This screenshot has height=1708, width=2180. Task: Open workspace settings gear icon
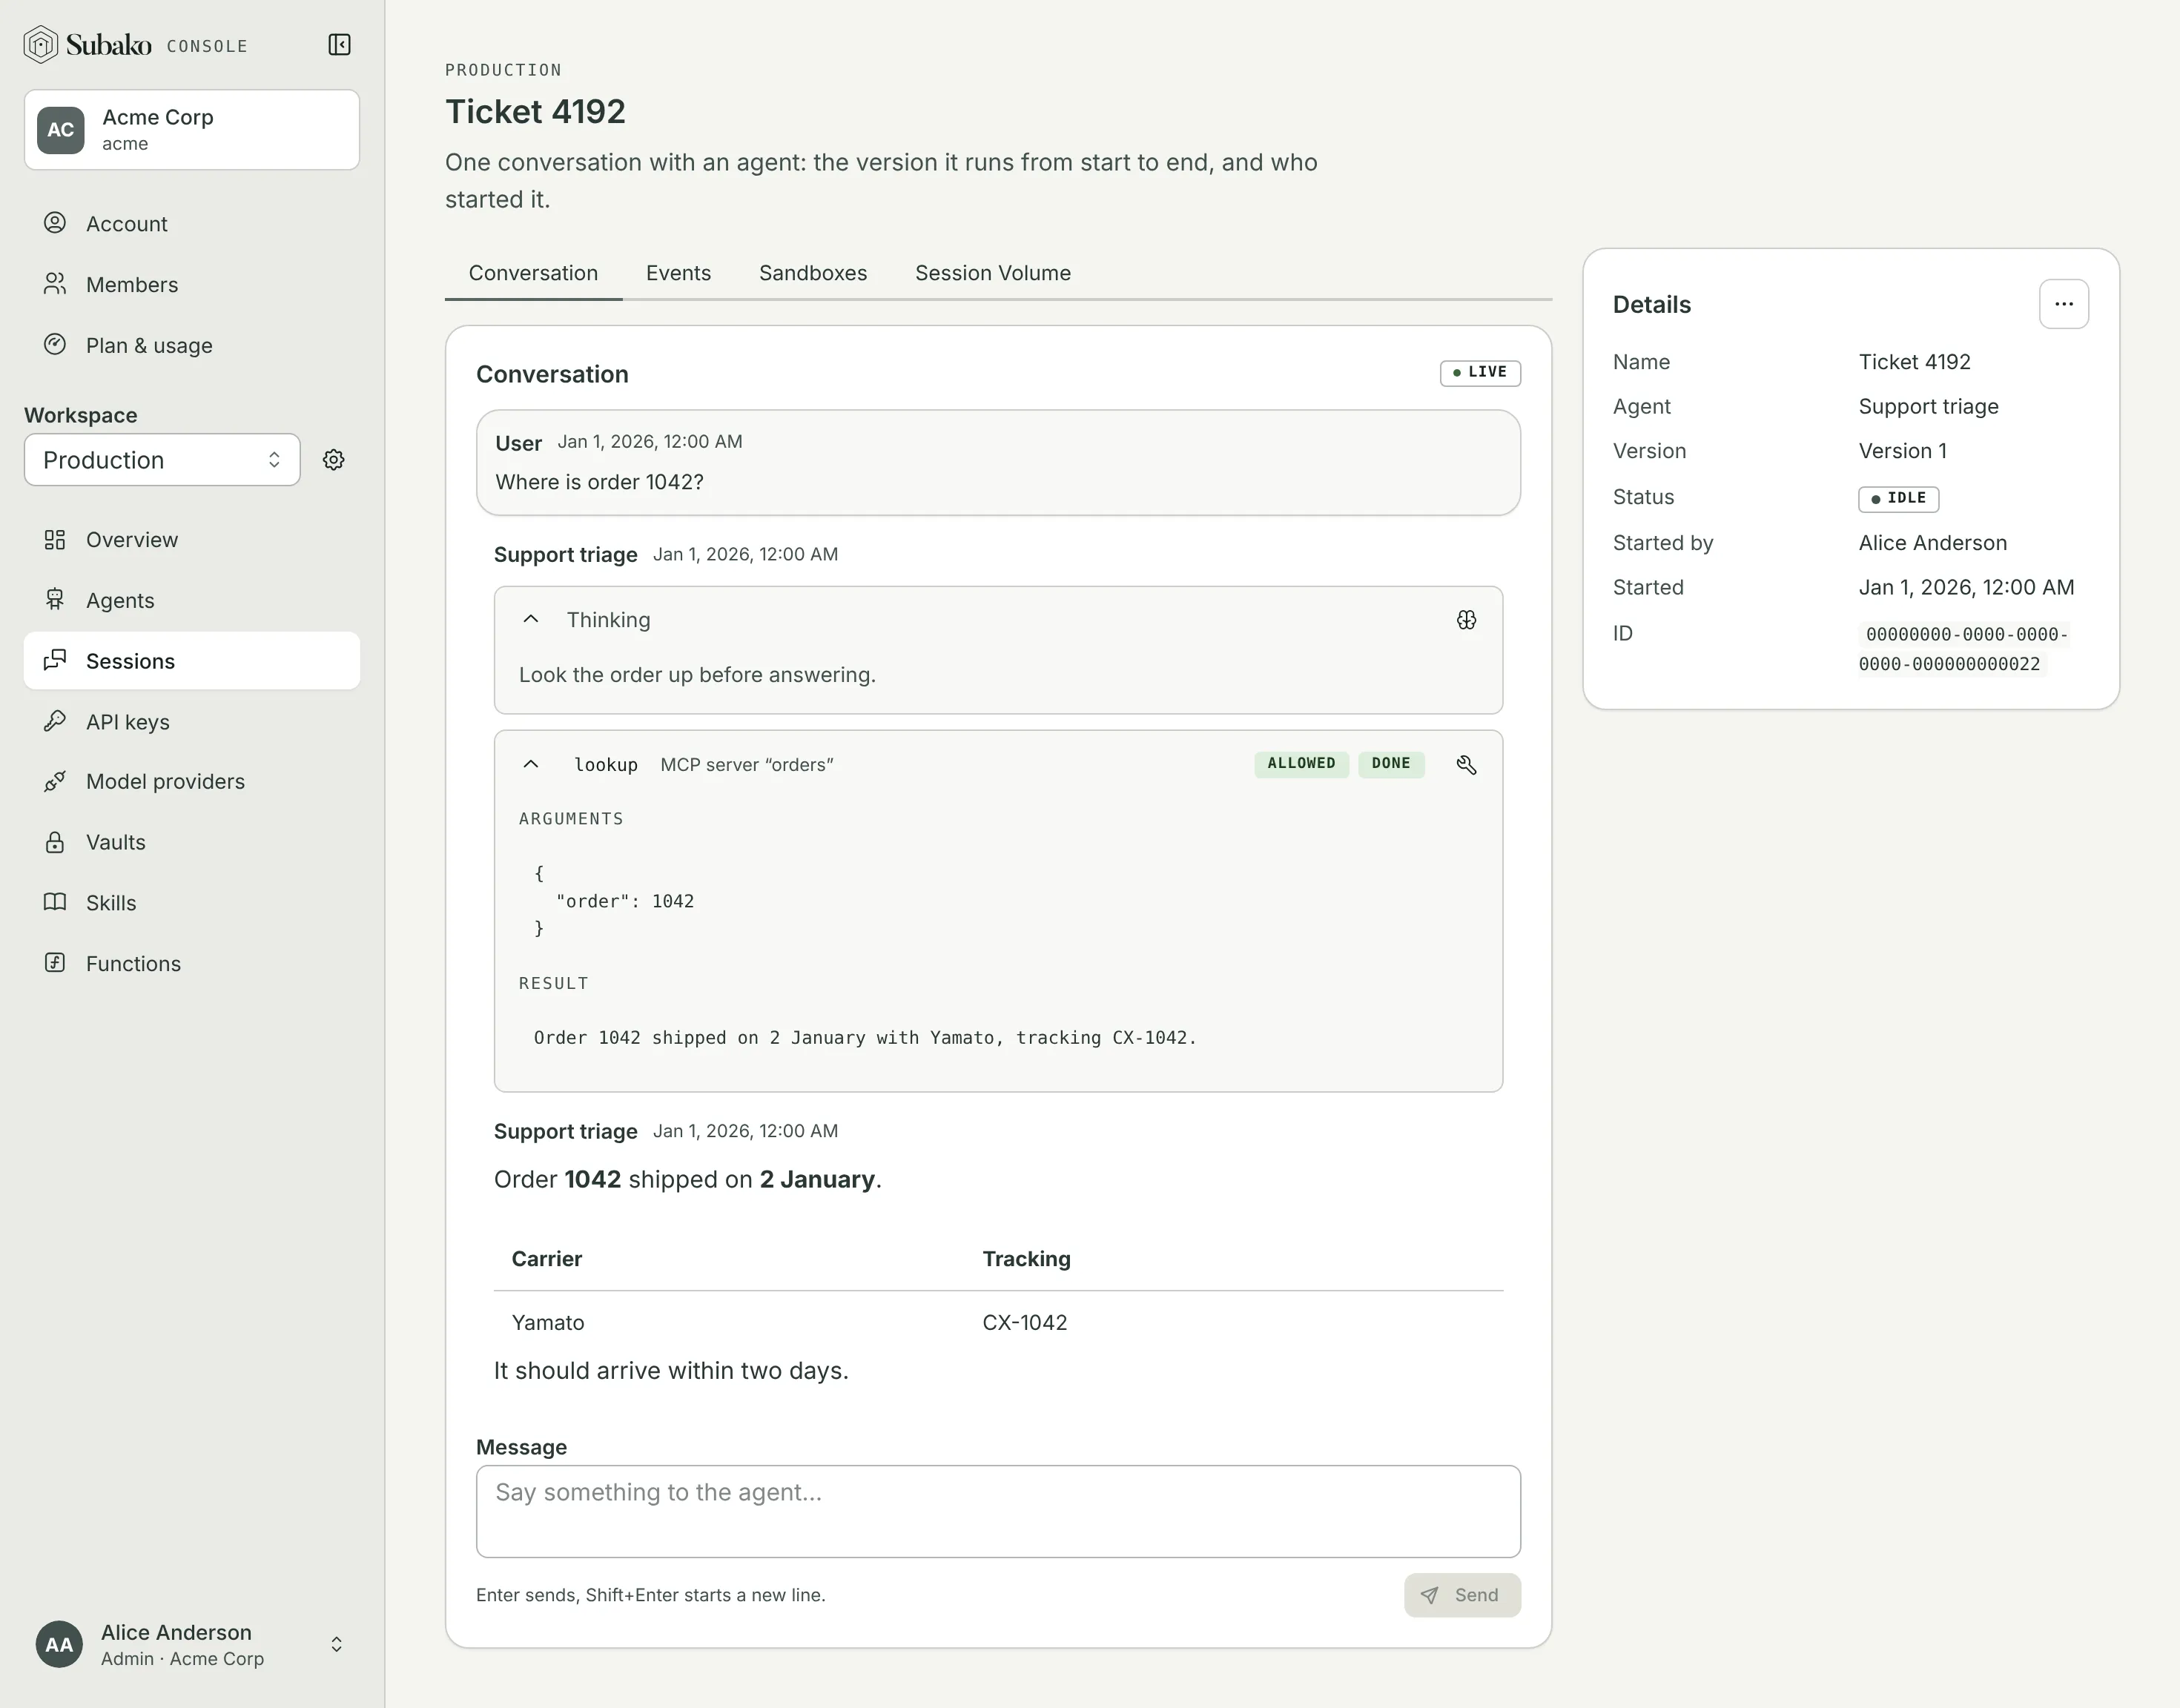pos(334,460)
